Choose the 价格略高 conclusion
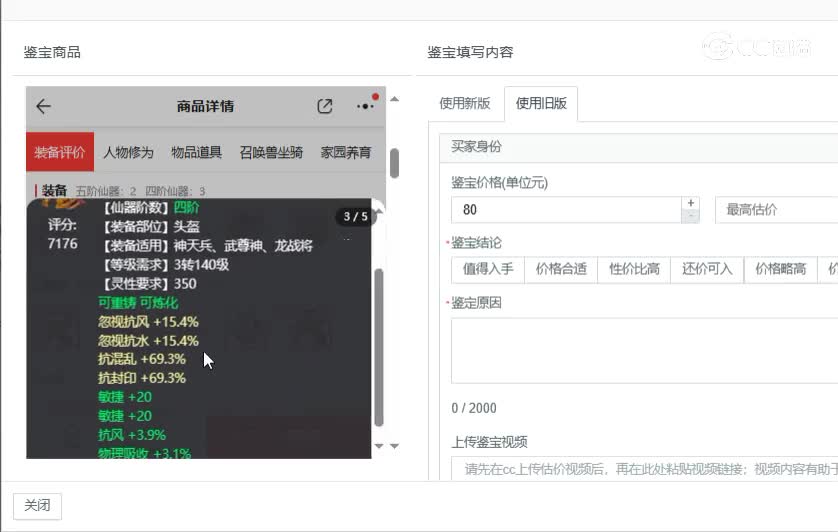The width and height of the screenshot is (838, 532). point(780,269)
